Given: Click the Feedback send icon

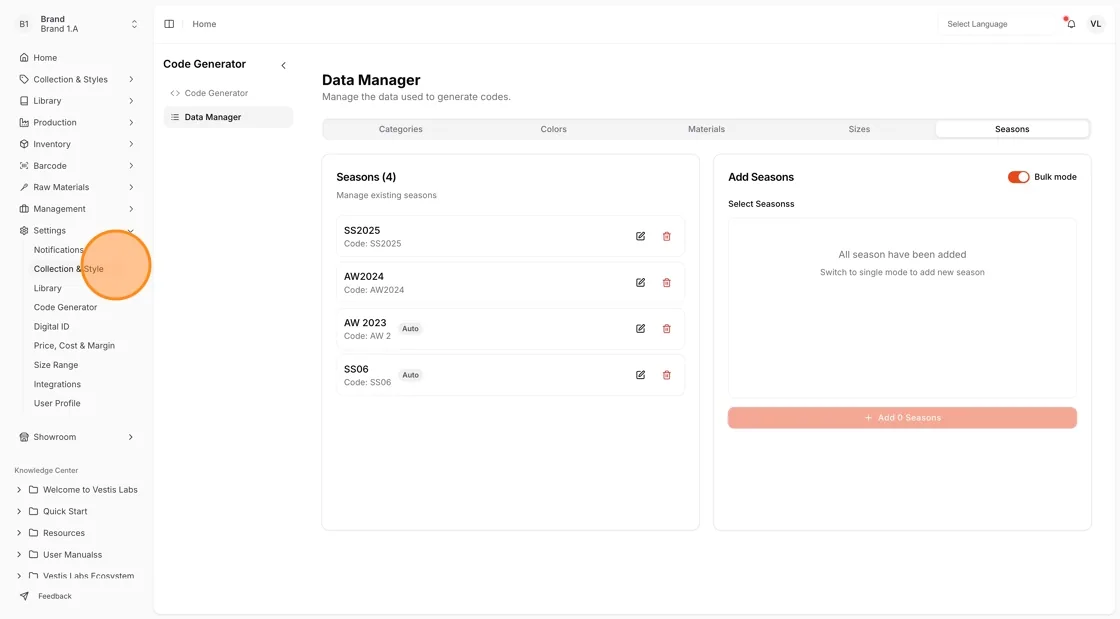Looking at the screenshot, I should tap(24, 596).
